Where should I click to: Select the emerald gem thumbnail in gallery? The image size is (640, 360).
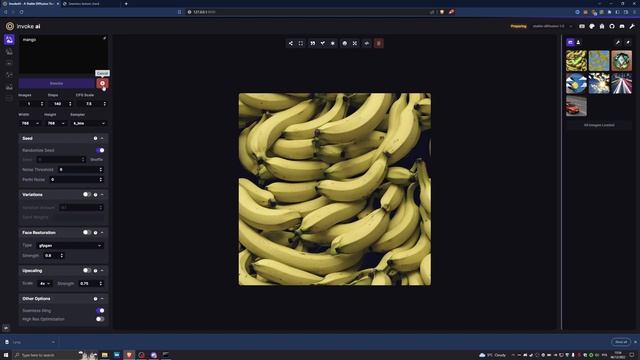tap(622, 61)
